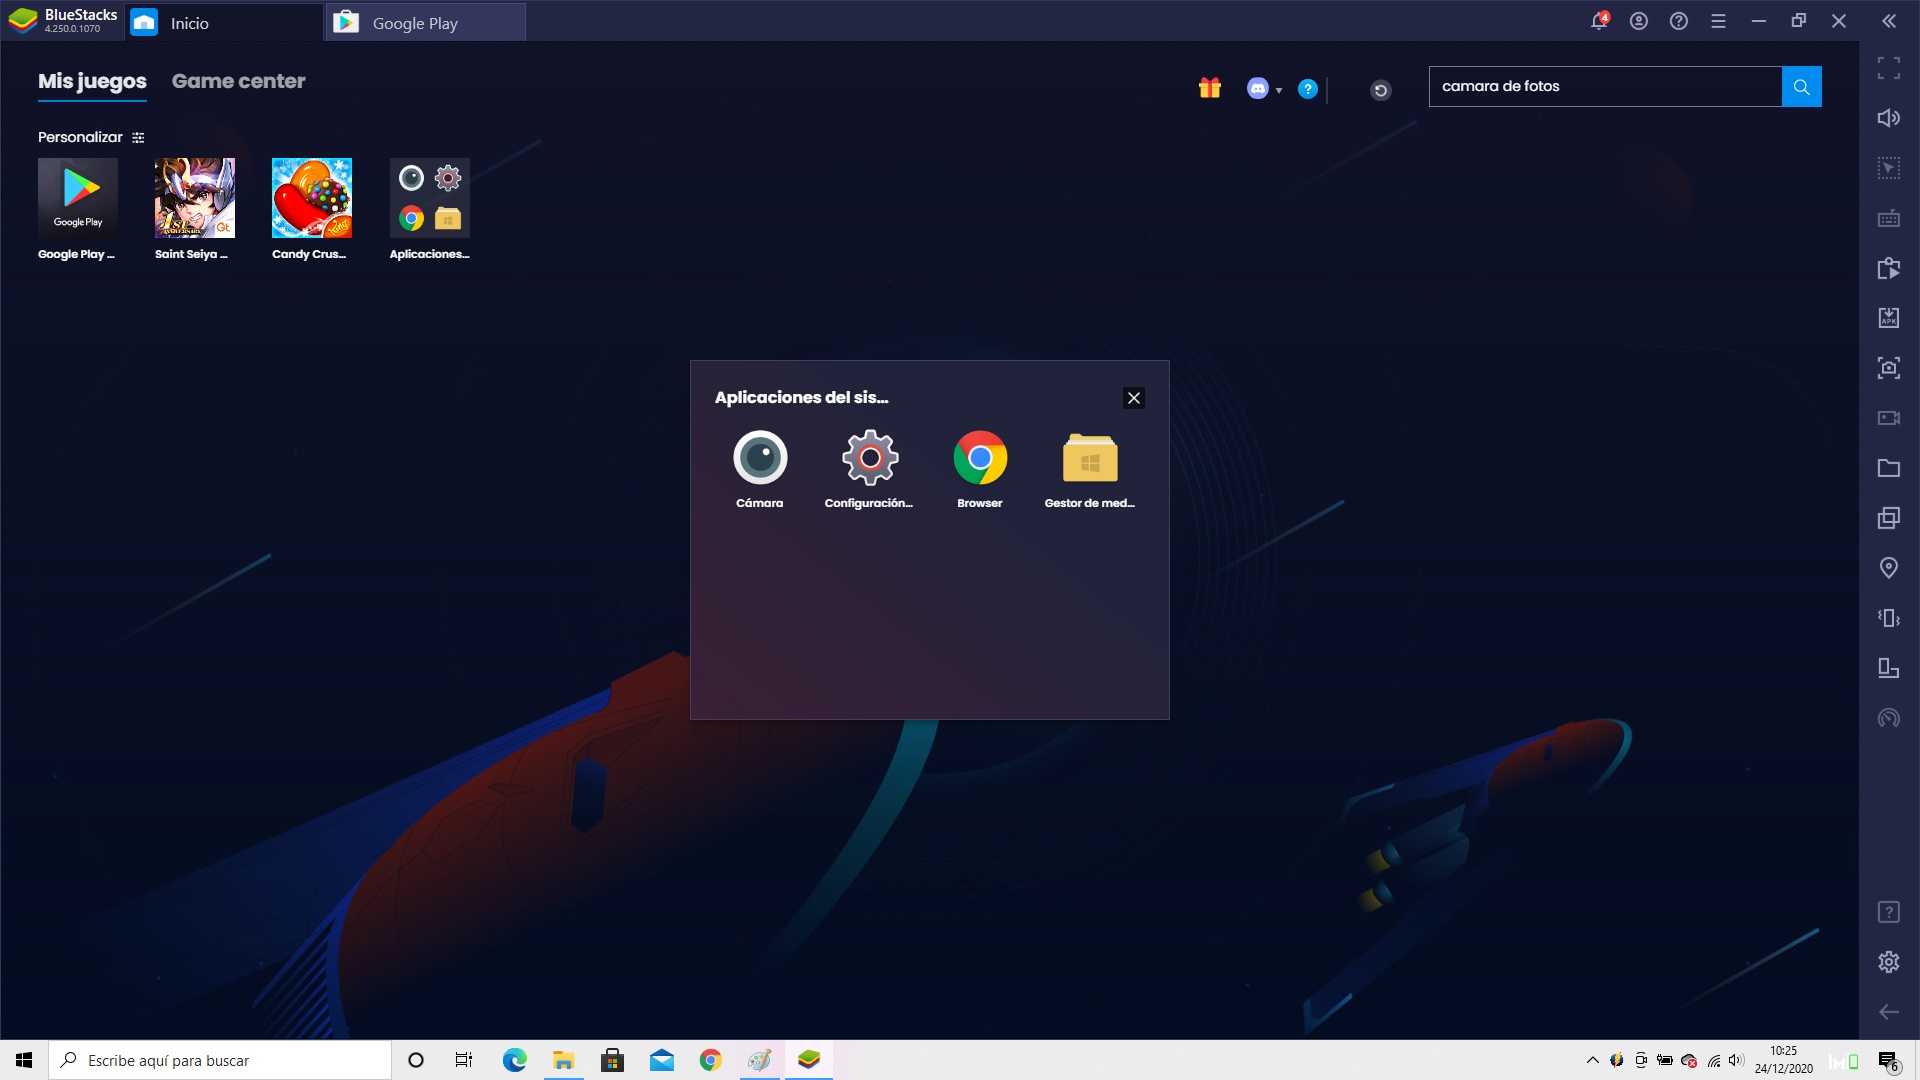Open Microsoft Edge from the Windows taskbar
Screen dimensions: 1920x1080
pyautogui.click(x=514, y=1060)
